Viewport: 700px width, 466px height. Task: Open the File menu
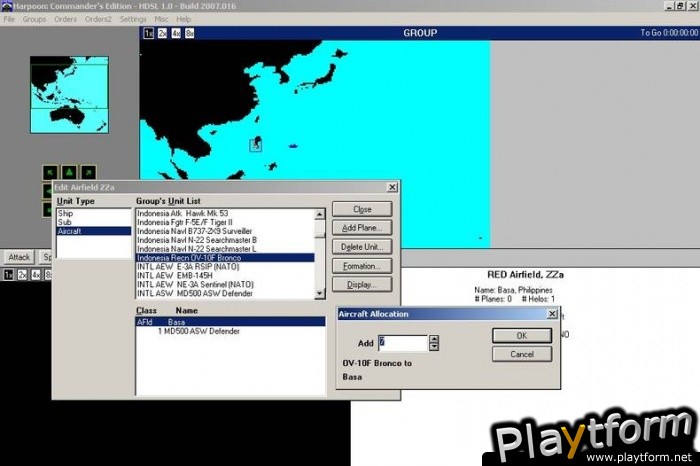tap(9, 19)
